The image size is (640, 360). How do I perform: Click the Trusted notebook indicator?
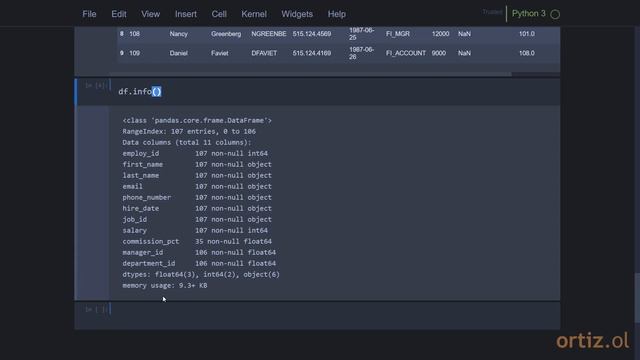pyautogui.click(x=492, y=12)
